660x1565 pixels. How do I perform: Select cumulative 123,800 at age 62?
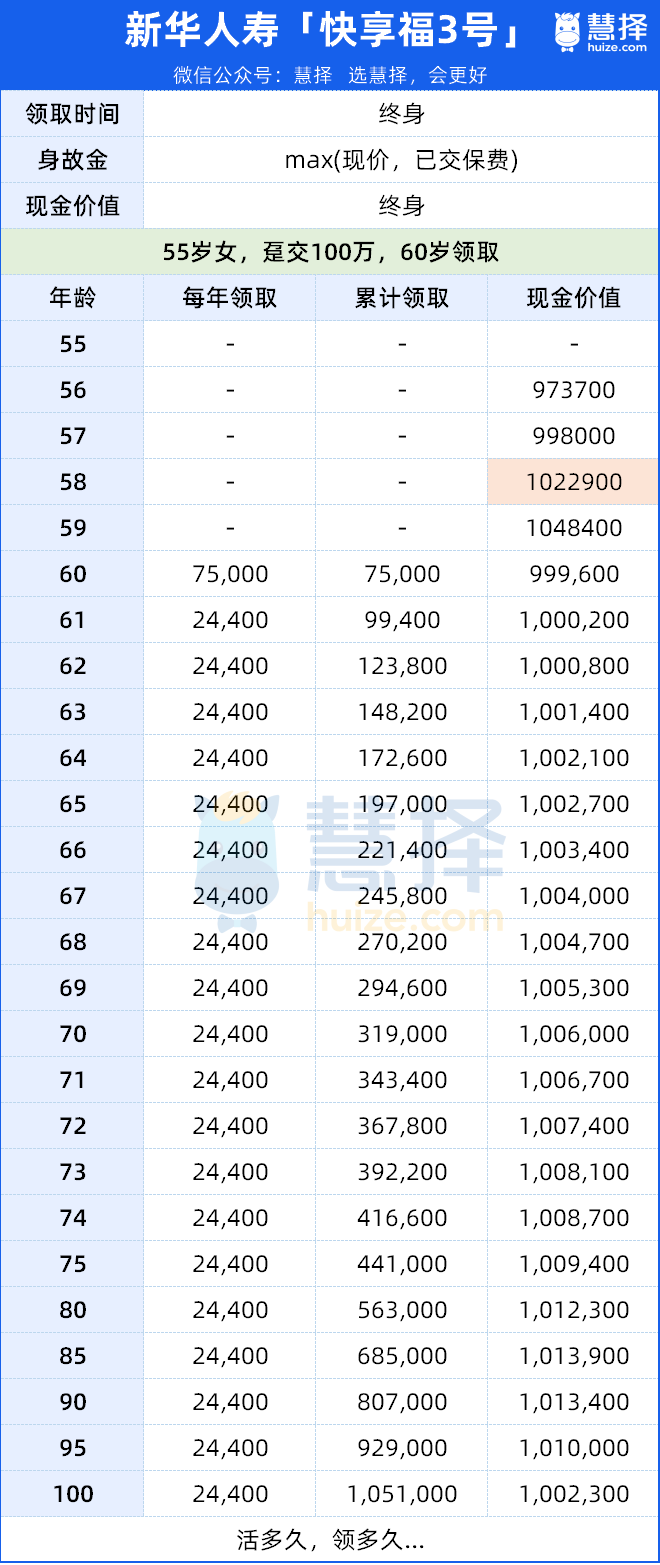402,666
